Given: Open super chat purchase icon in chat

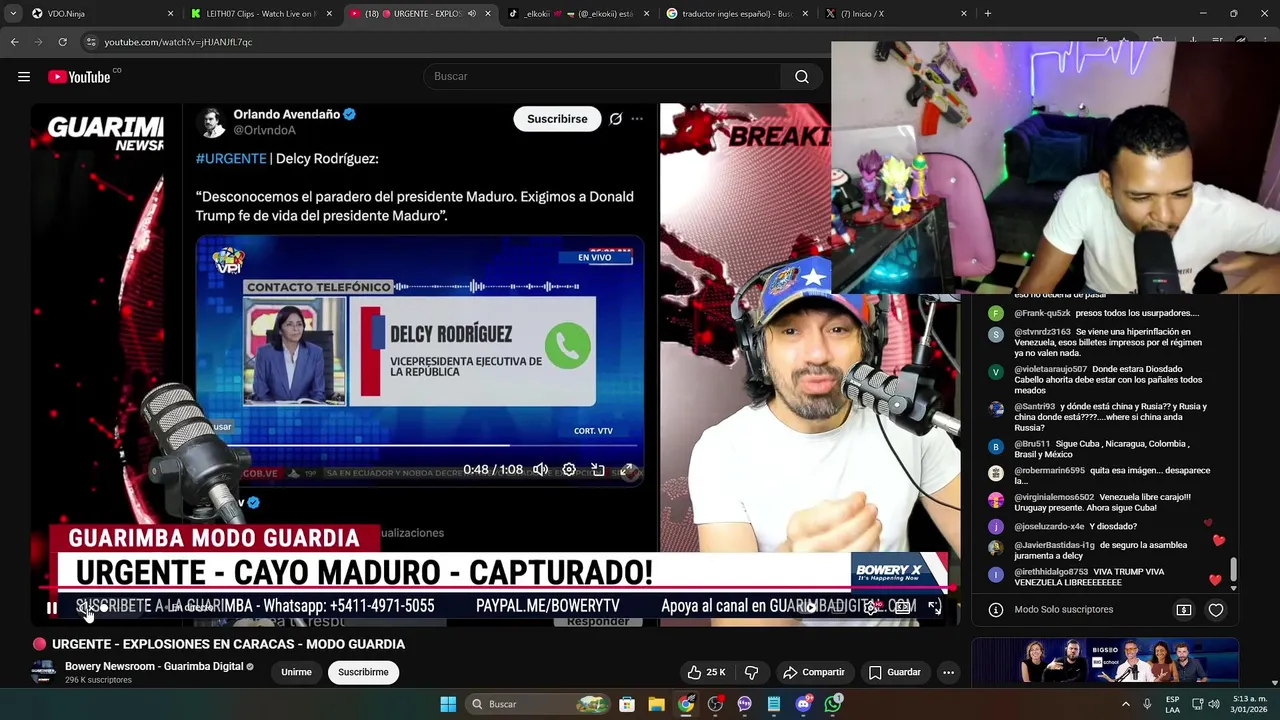Looking at the screenshot, I should coord(1184,610).
